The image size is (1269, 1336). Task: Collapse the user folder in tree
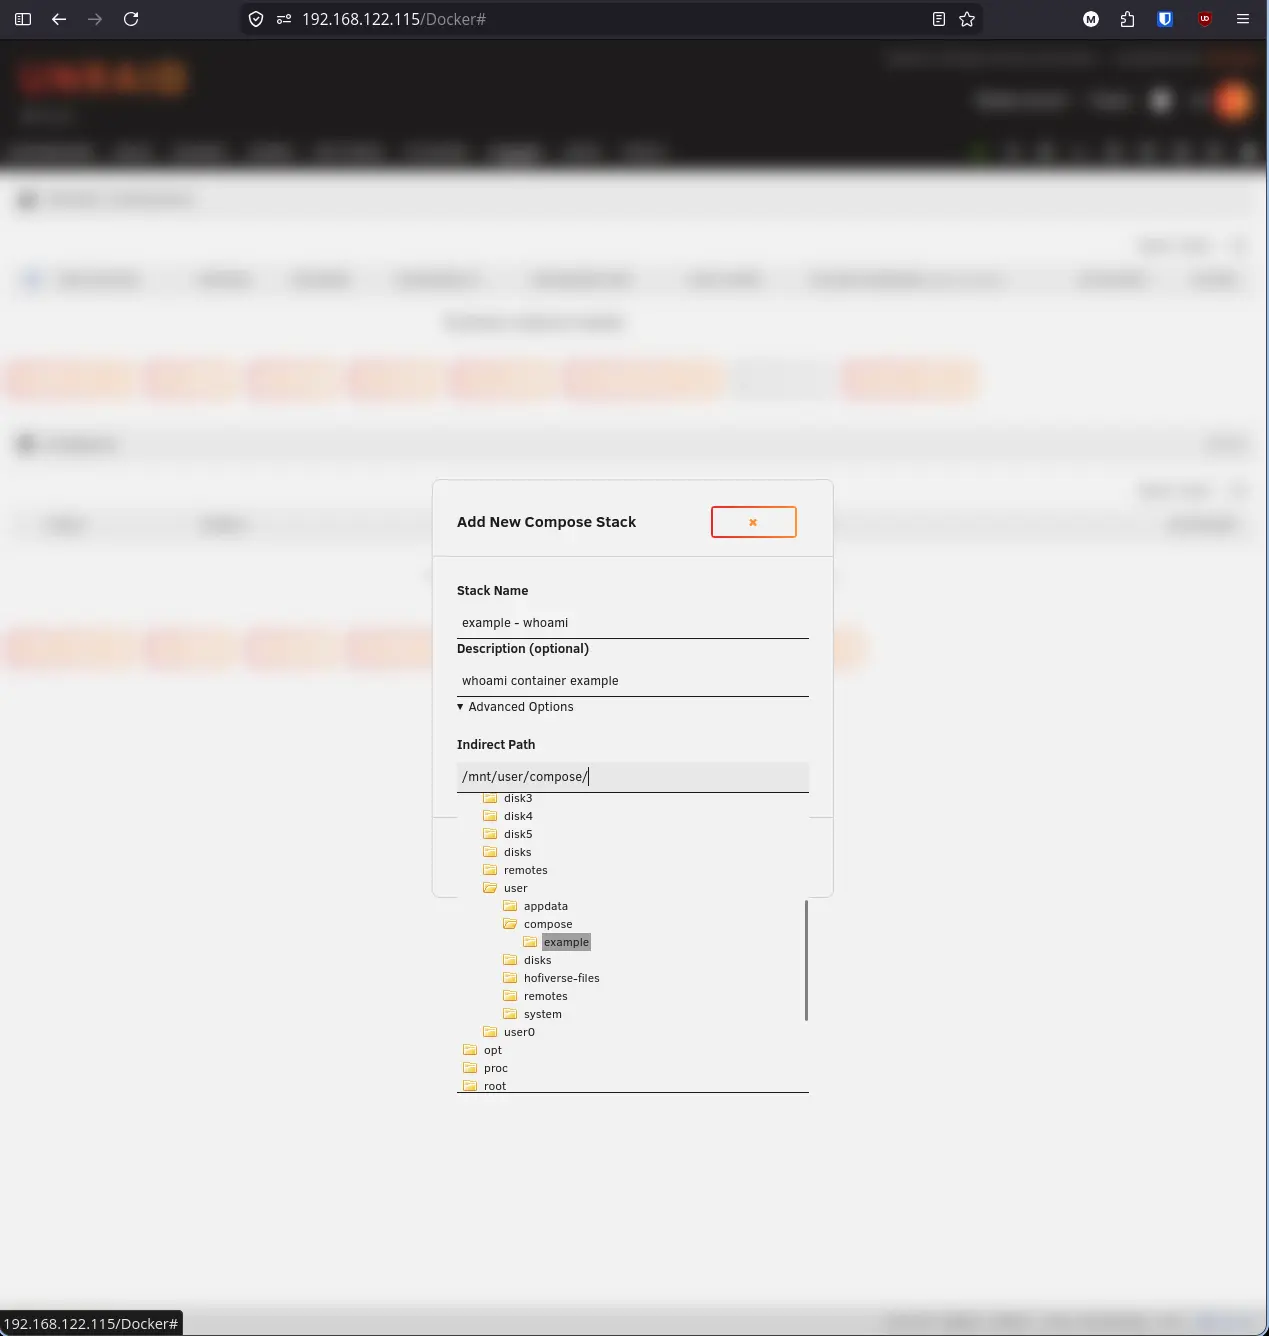click(x=516, y=888)
